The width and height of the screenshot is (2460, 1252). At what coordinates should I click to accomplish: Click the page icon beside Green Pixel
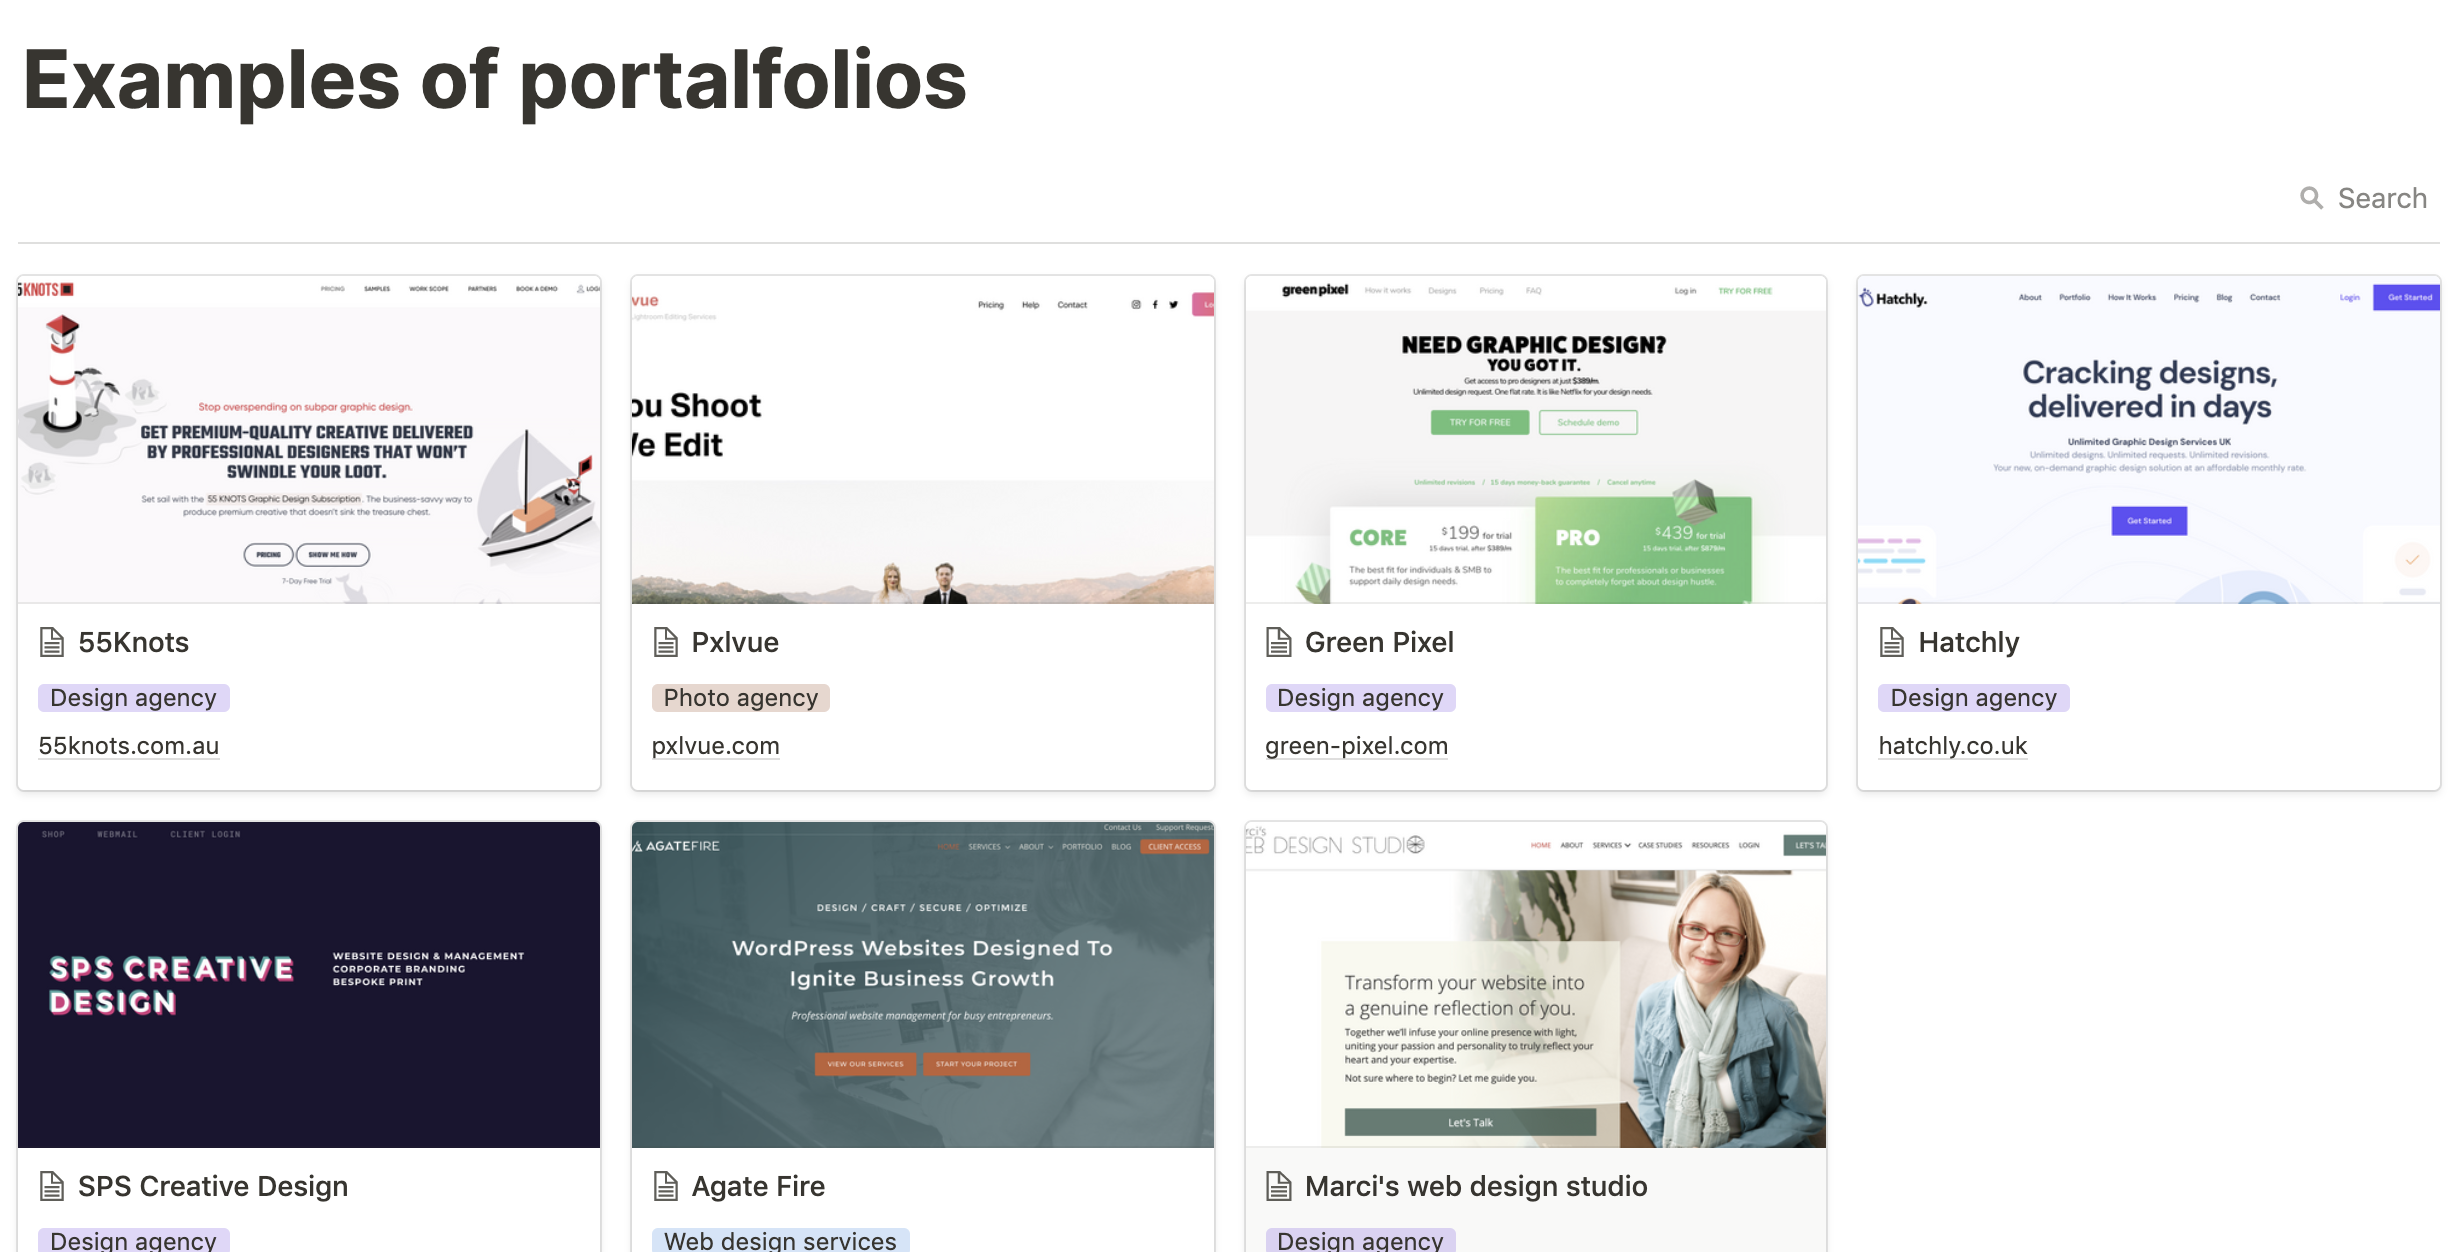pyautogui.click(x=1278, y=642)
